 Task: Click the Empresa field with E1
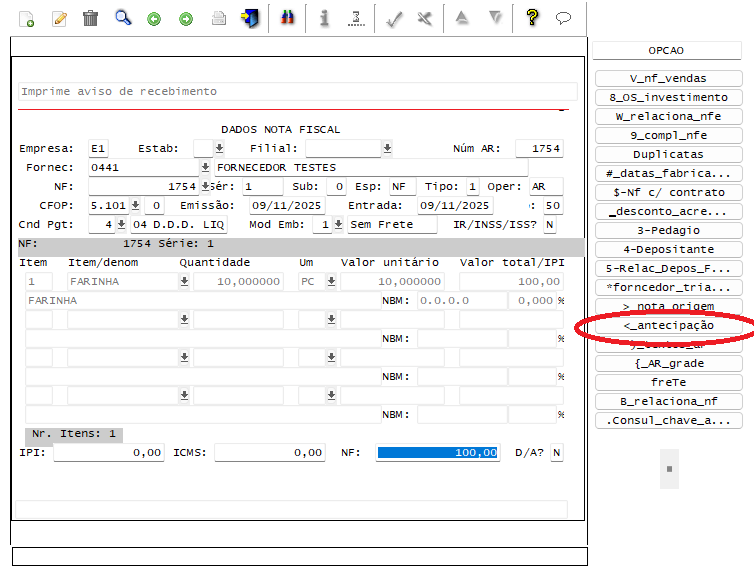click(x=98, y=148)
